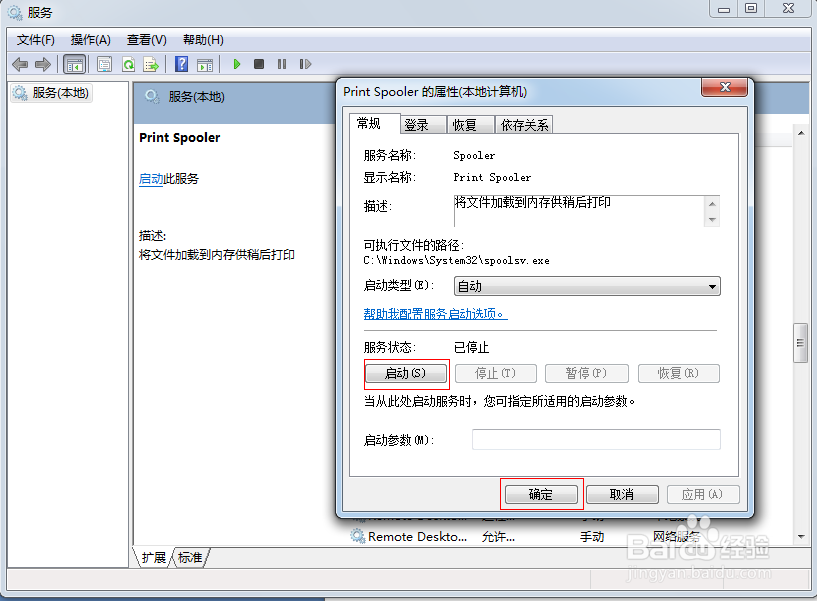Image resolution: width=817 pixels, height=601 pixels.
Task: Switch to the 扩展 bottom tab
Action: tap(153, 558)
